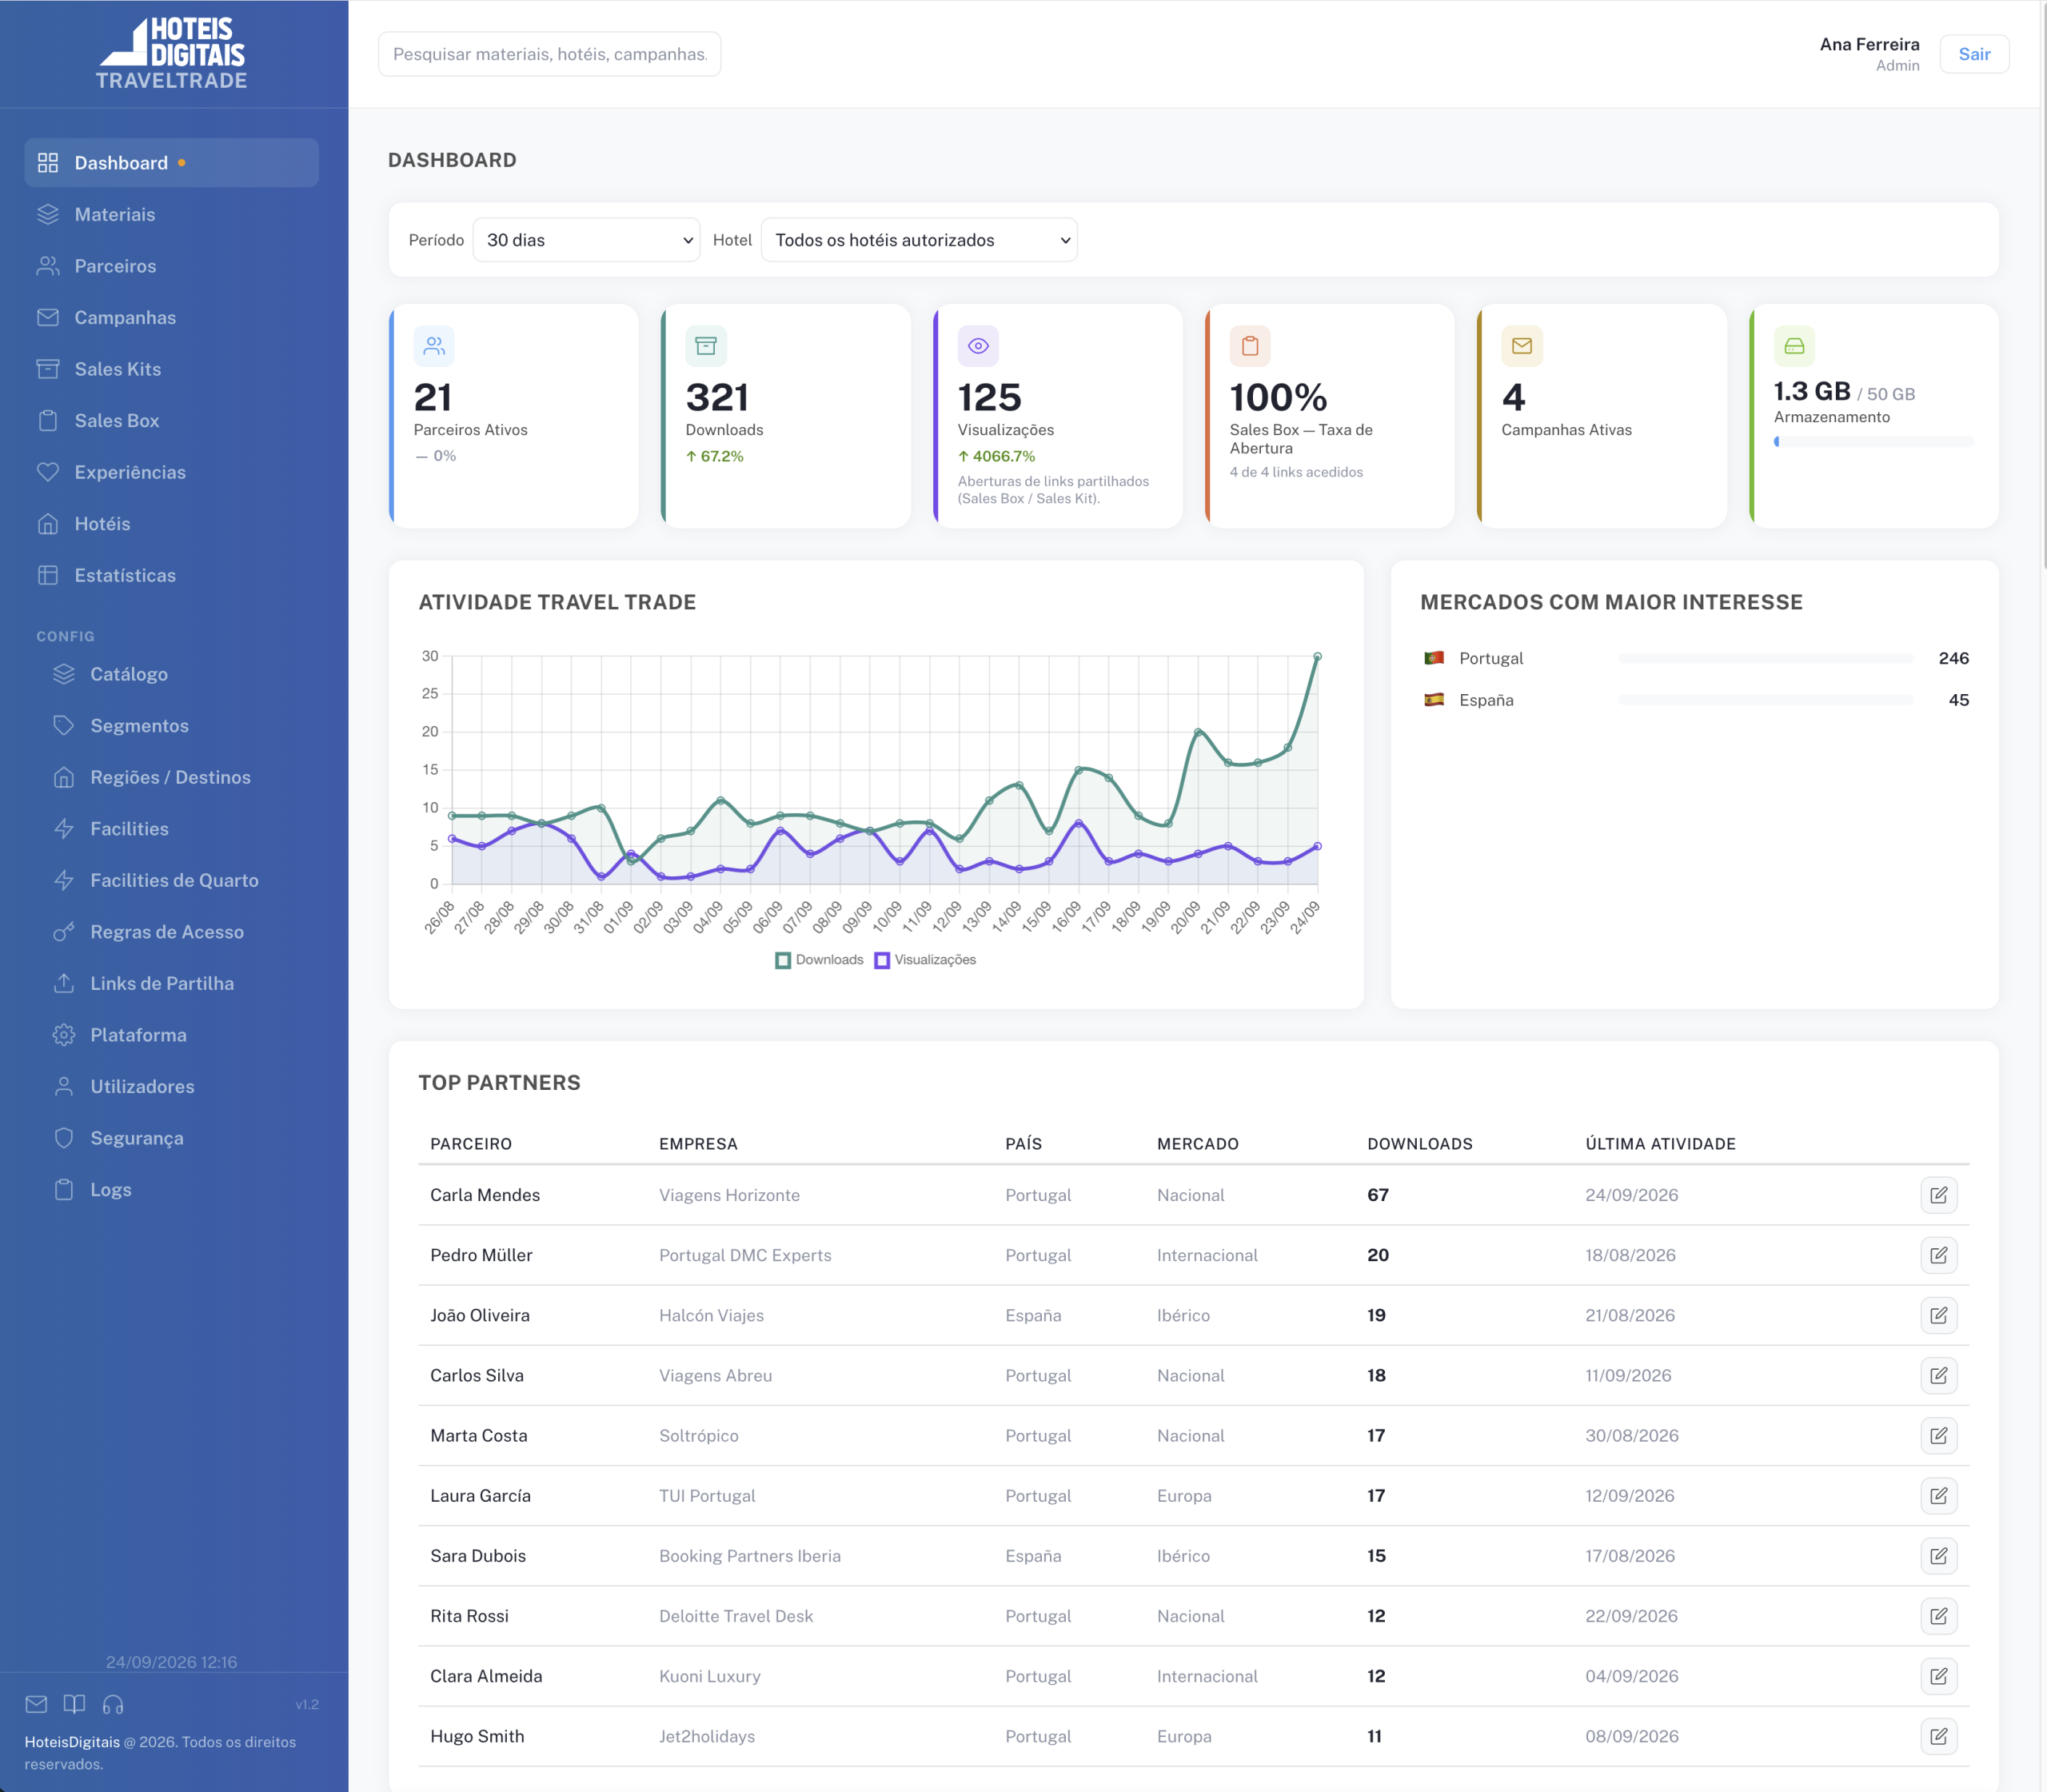Click edit icon for Hugo Smith
Viewport: 2047px width, 1792px height.
click(1938, 1736)
